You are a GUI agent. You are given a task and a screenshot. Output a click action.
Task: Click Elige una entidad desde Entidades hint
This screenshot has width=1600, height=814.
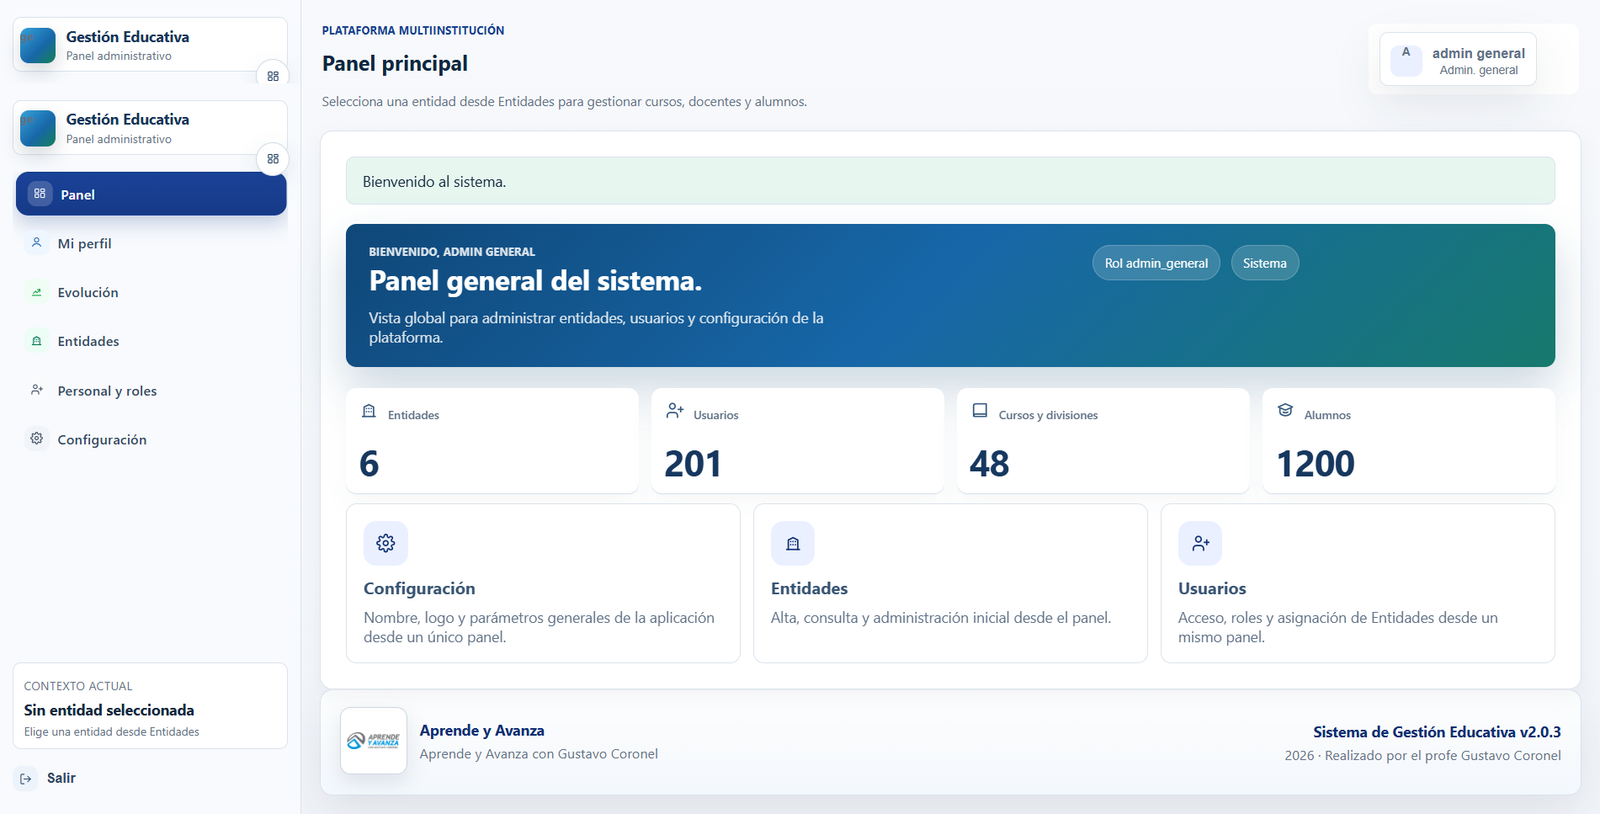(x=112, y=732)
